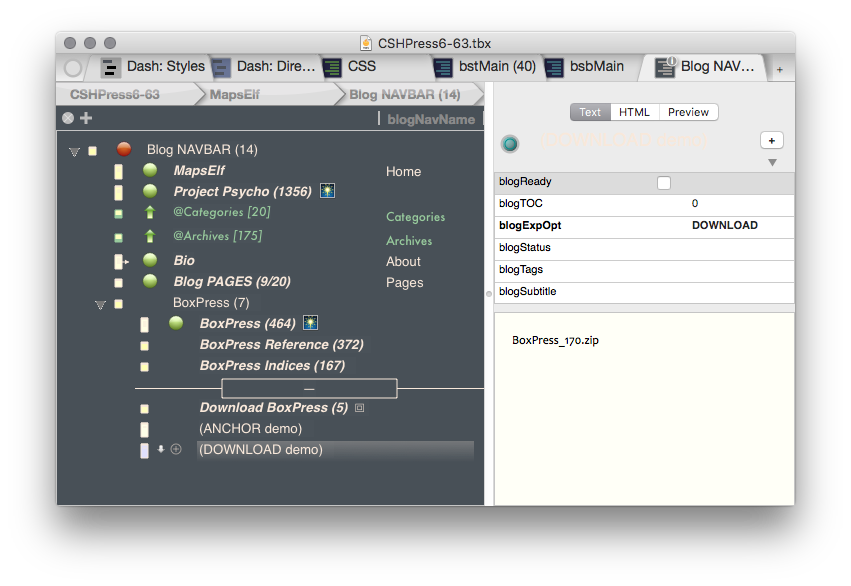Click the note icon of Bio row
This screenshot has width=851, height=586.
point(119,262)
